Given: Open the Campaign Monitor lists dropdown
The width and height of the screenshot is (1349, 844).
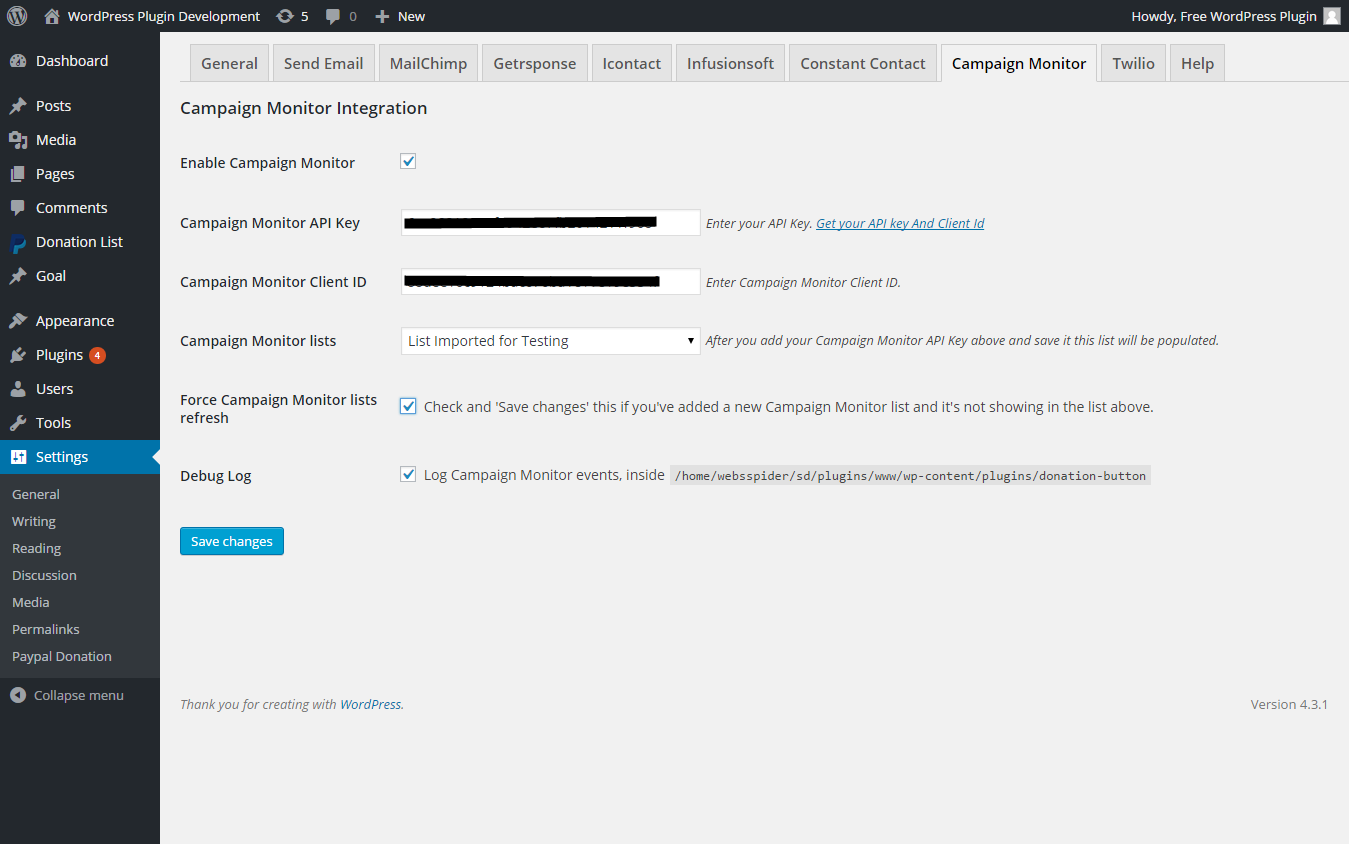Looking at the screenshot, I should (551, 341).
